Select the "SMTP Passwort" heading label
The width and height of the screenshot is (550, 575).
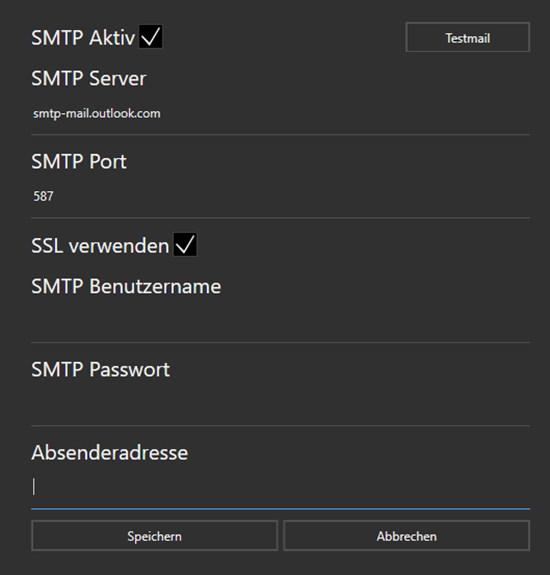point(100,369)
